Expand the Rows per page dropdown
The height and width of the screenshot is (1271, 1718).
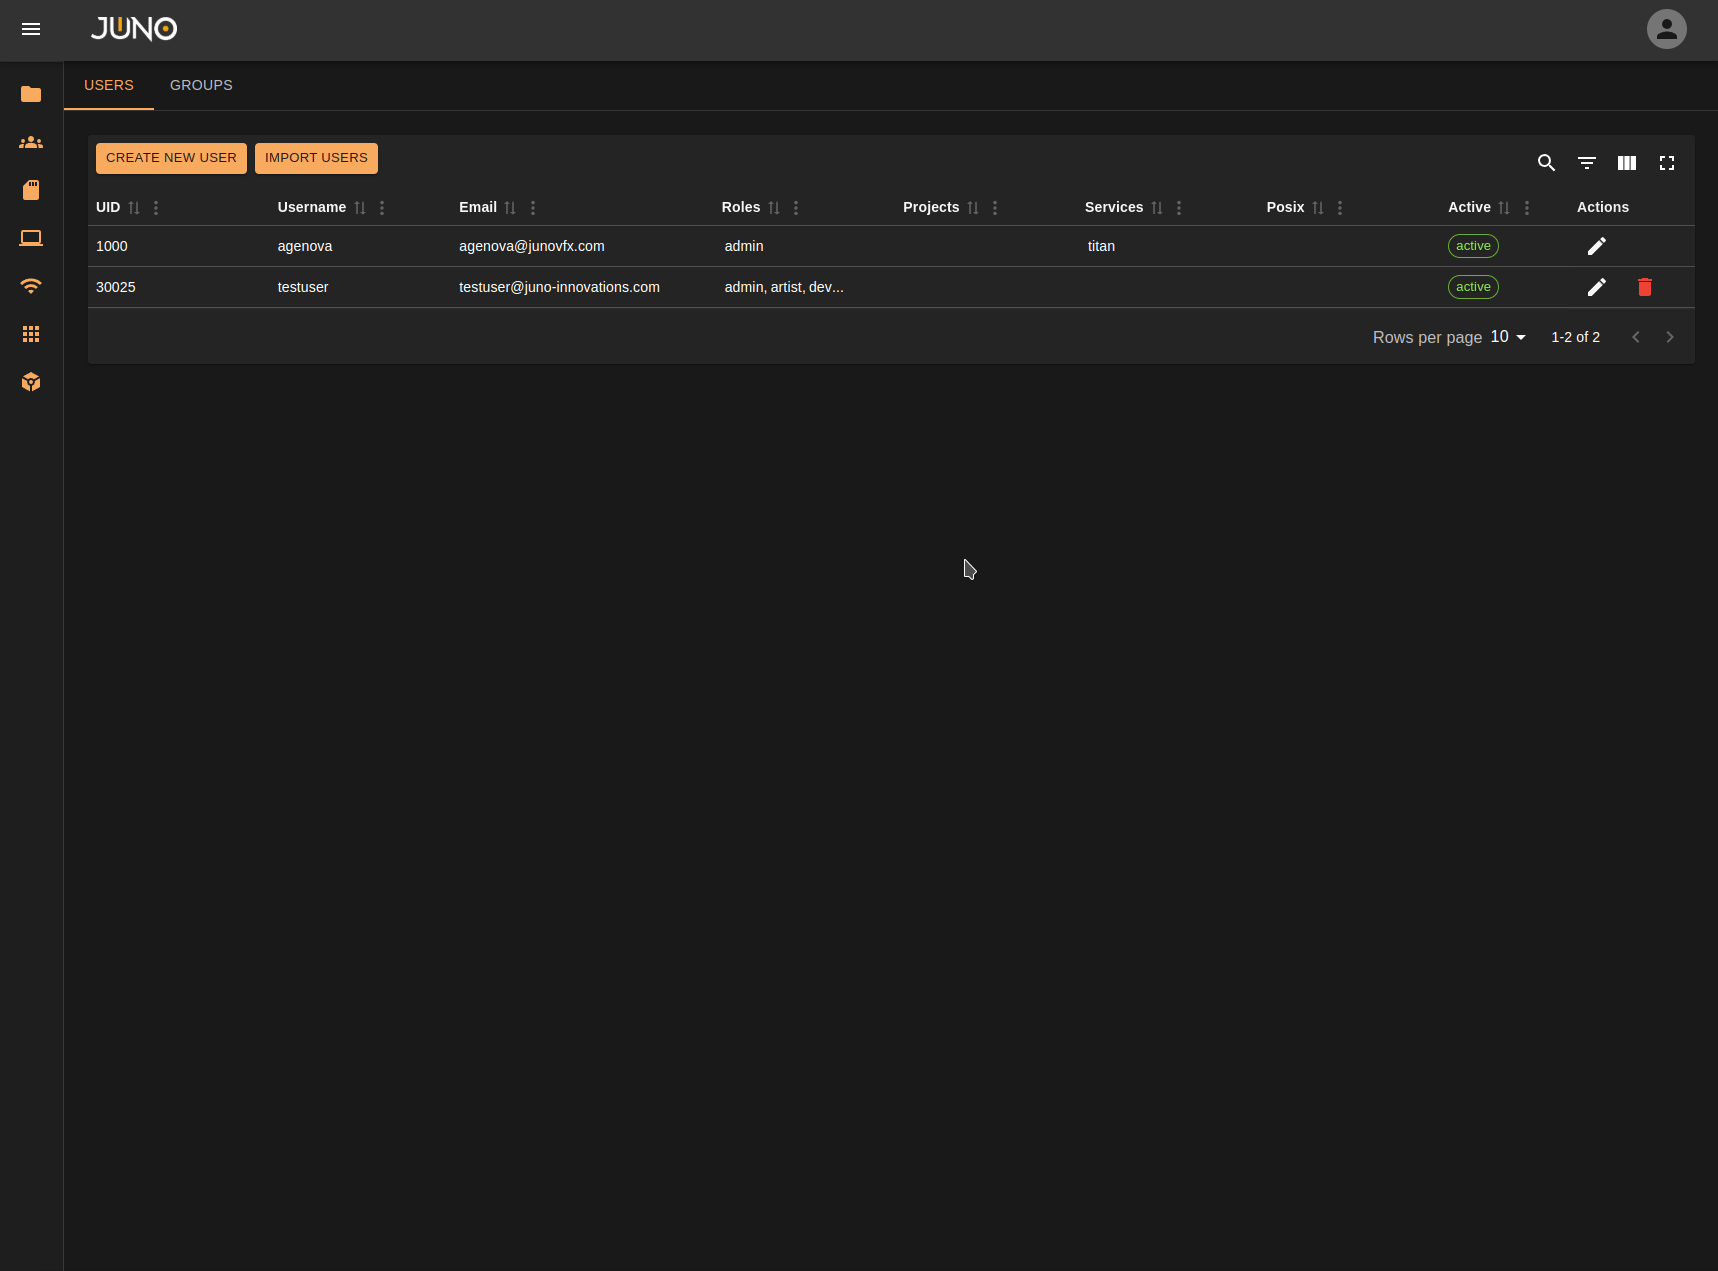[x=1508, y=337]
